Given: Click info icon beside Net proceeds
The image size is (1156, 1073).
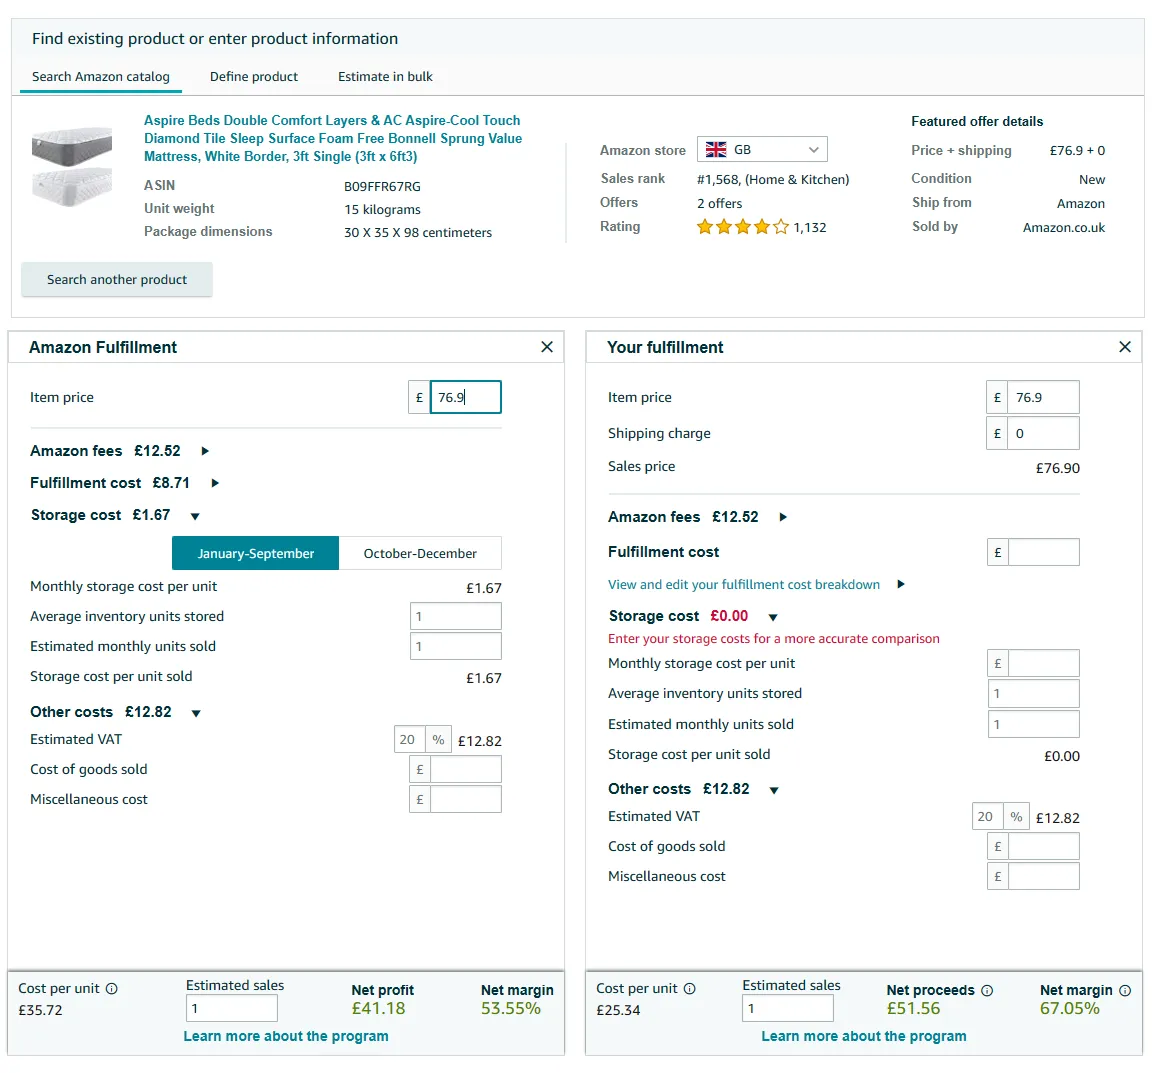Looking at the screenshot, I should (x=987, y=991).
